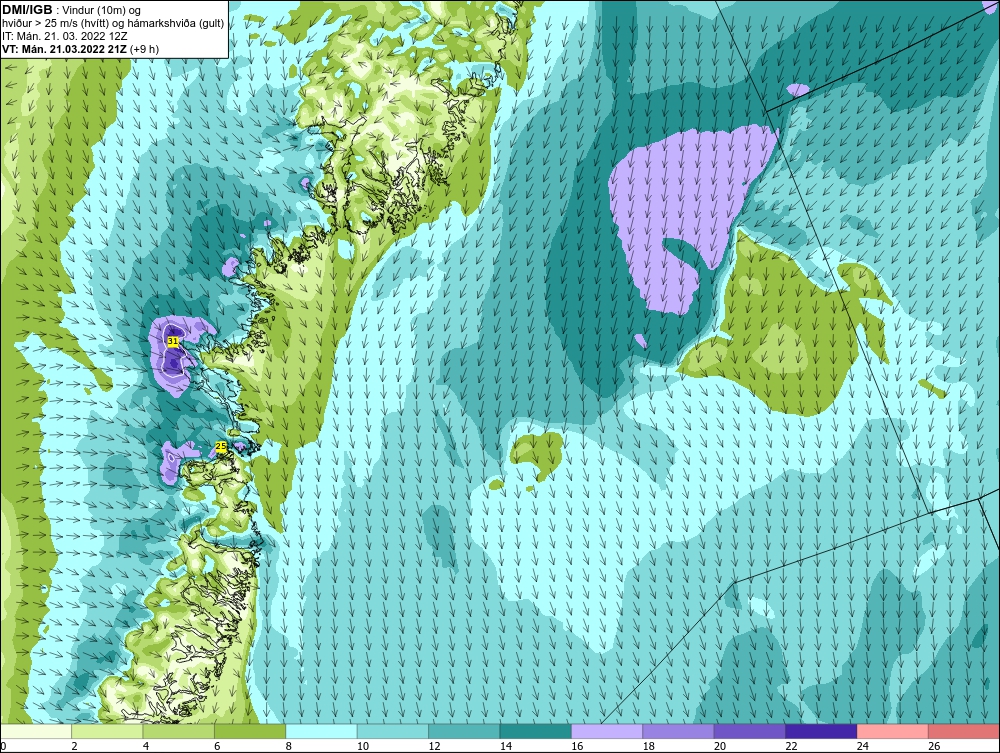1000x753 pixels.
Task: Click the 2-4 m/s light green legend swatch
Action: (107, 731)
